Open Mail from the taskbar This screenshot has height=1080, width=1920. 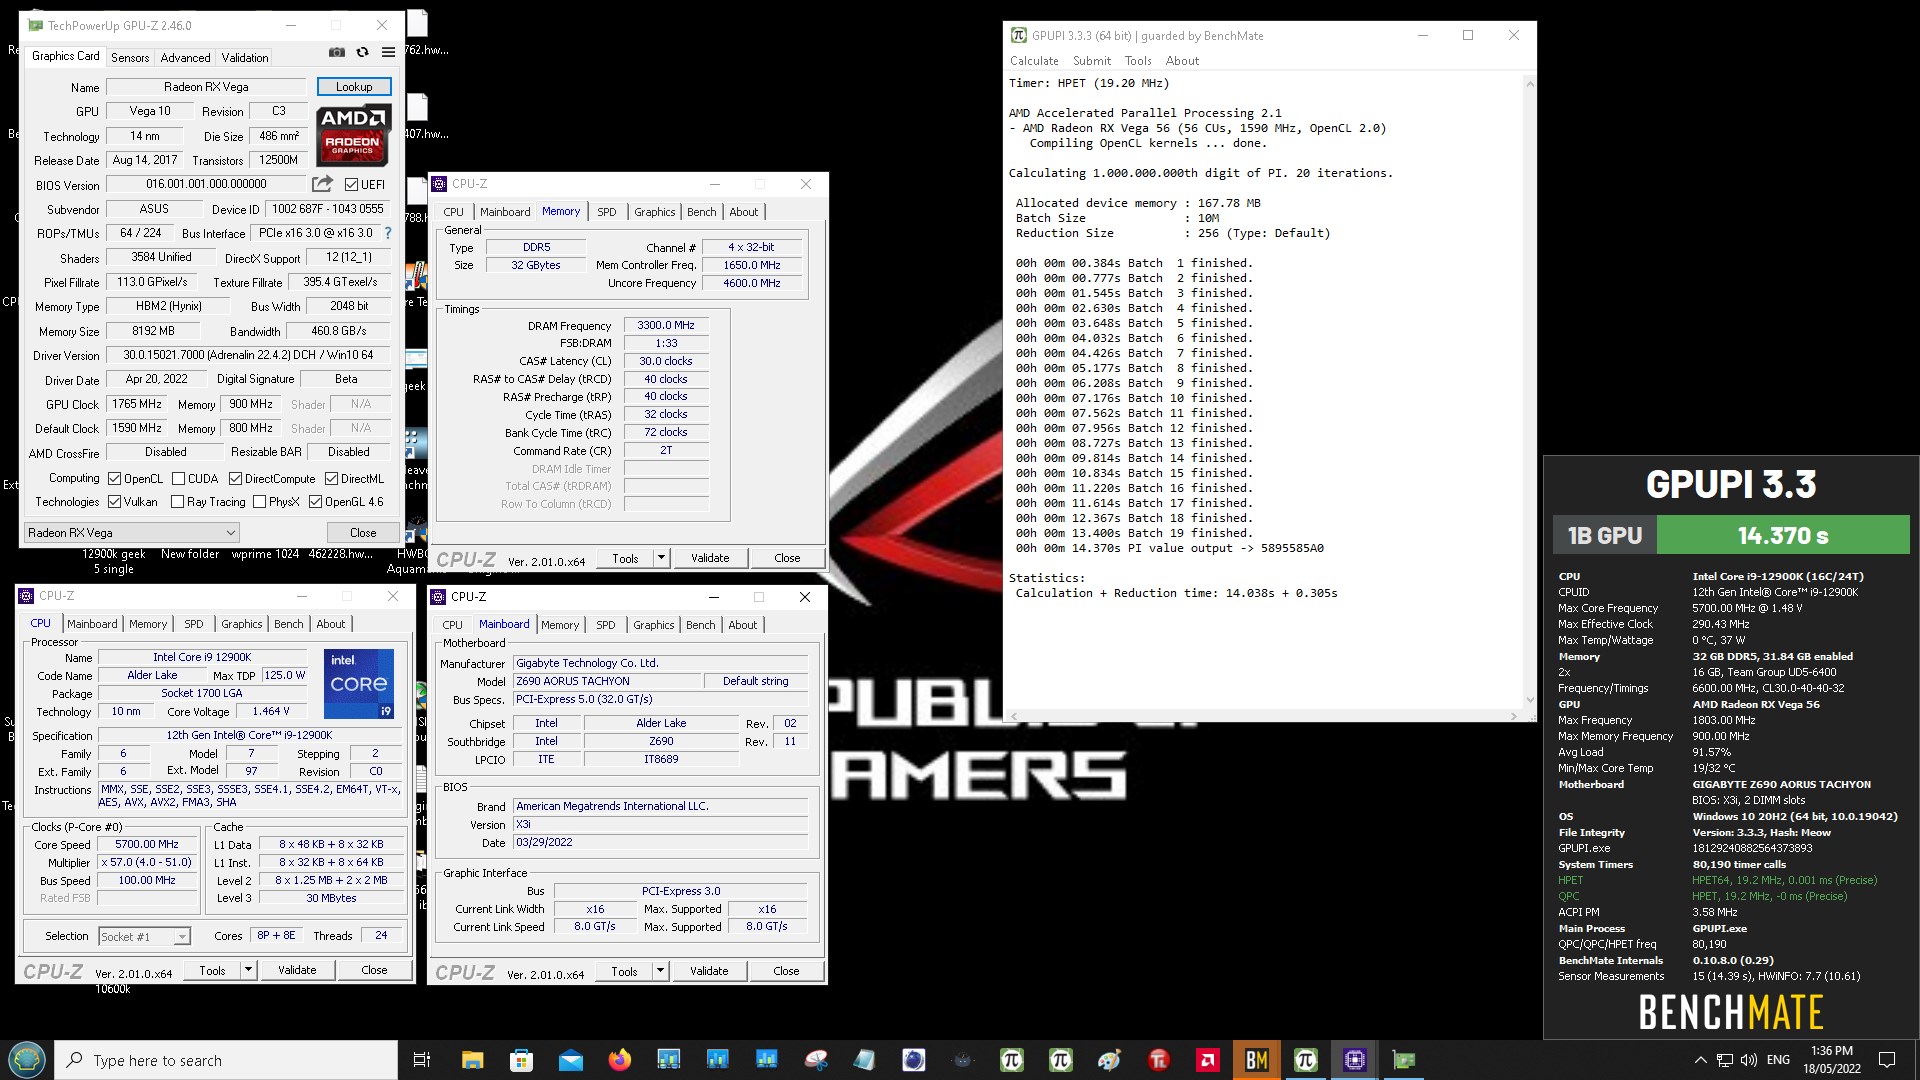pos(570,1060)
